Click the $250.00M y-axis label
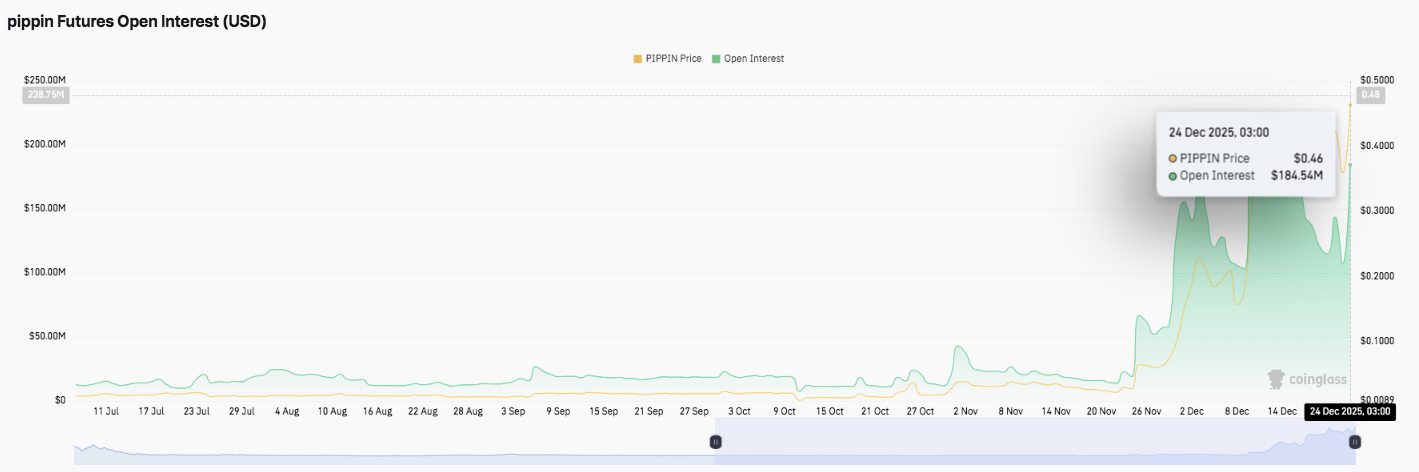Image resolution: width=1419 pixels, height=472 pixels. point(44,80)
